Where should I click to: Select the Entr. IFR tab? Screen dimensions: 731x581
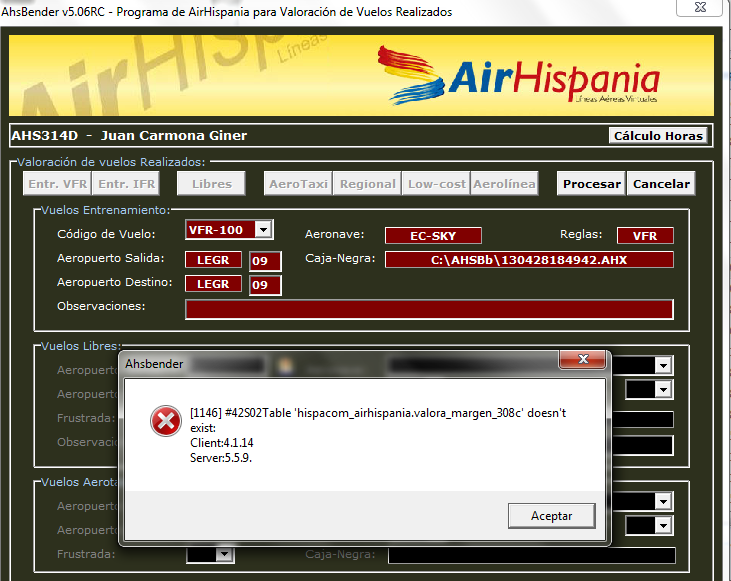pos(126,184)
